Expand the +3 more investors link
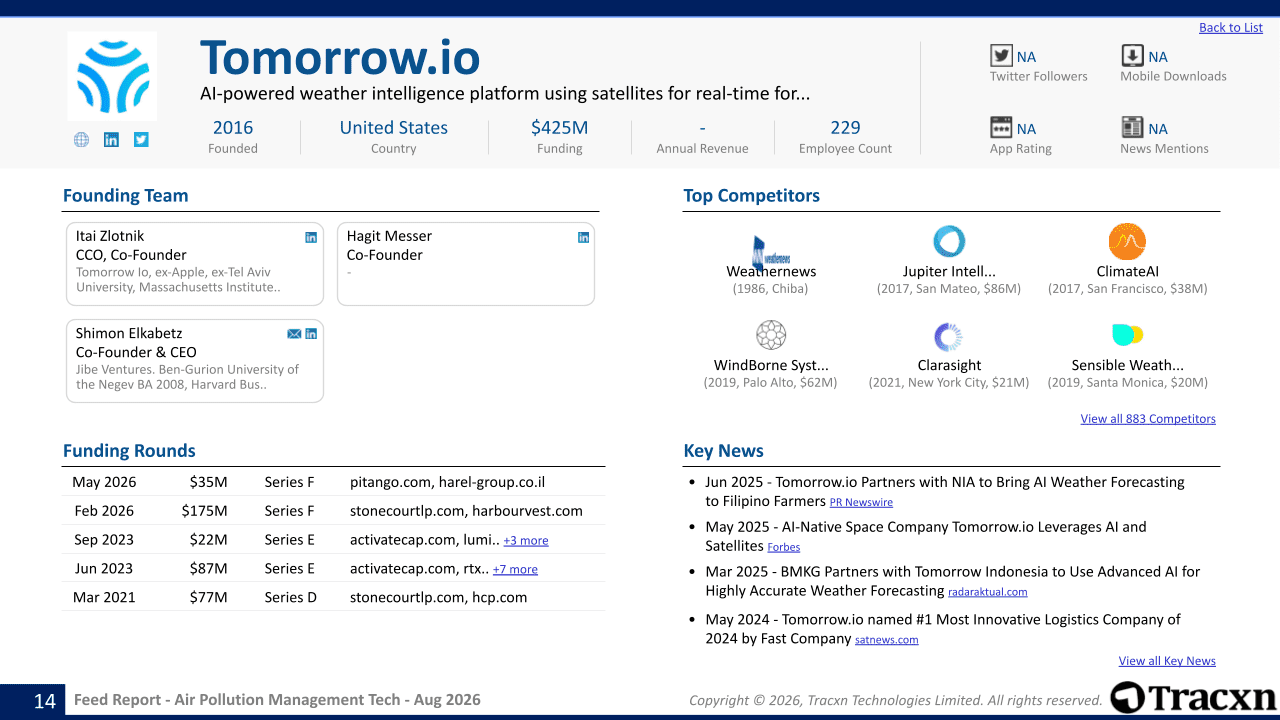 pos(526,541)
